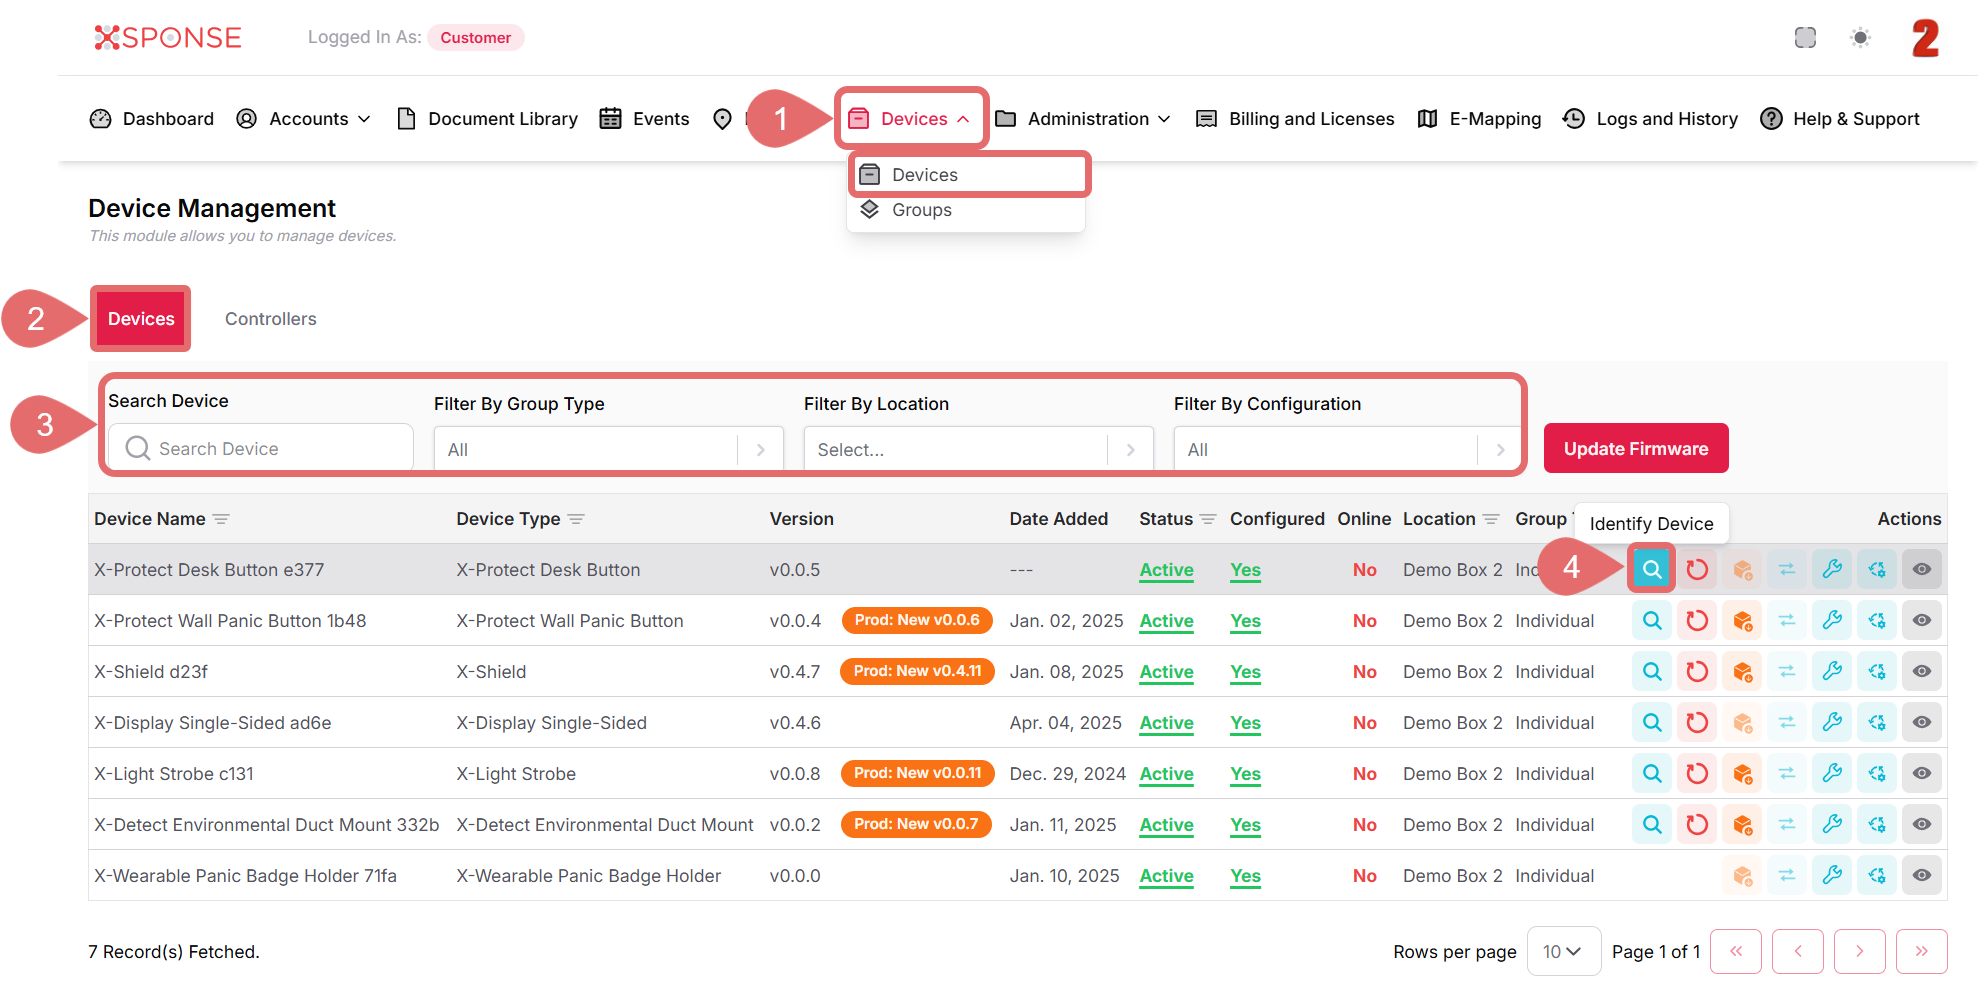Screen dimensions: 1978x1005
Task: Click the Update Firmware button
Action: [1635, 449]
